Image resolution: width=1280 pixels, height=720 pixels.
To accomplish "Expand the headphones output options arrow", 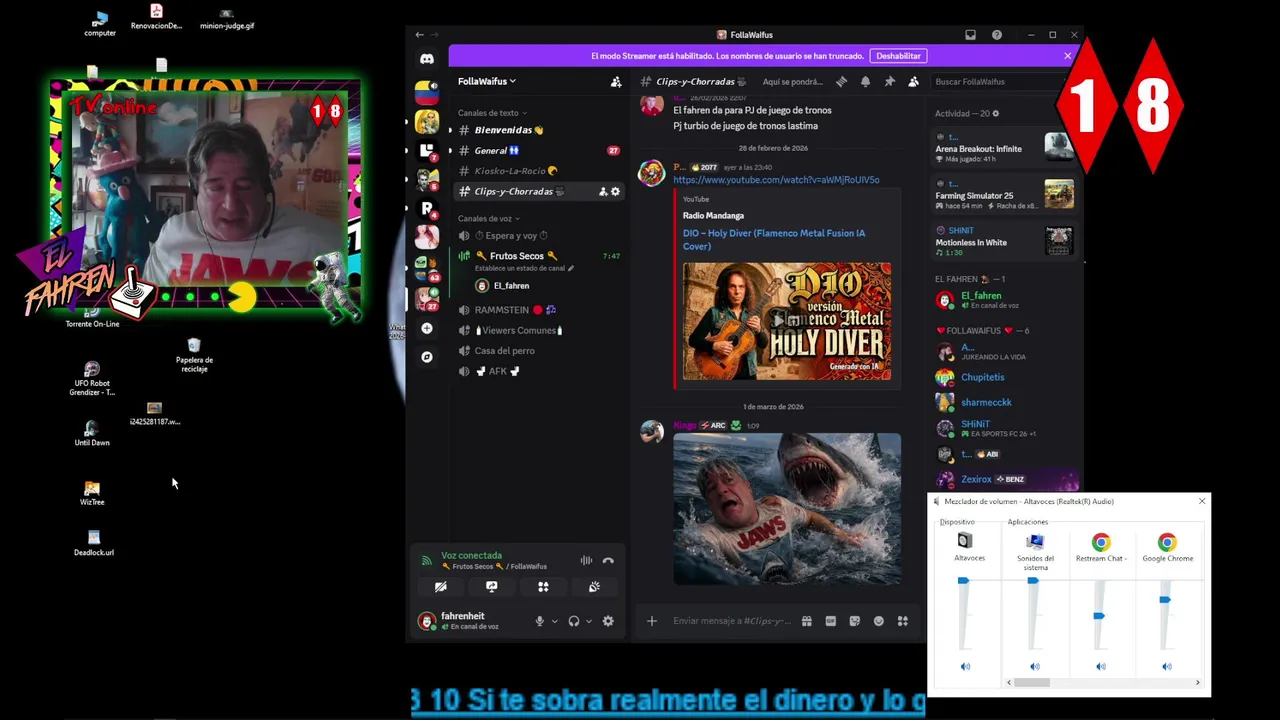I will click(x=588, y=621).
